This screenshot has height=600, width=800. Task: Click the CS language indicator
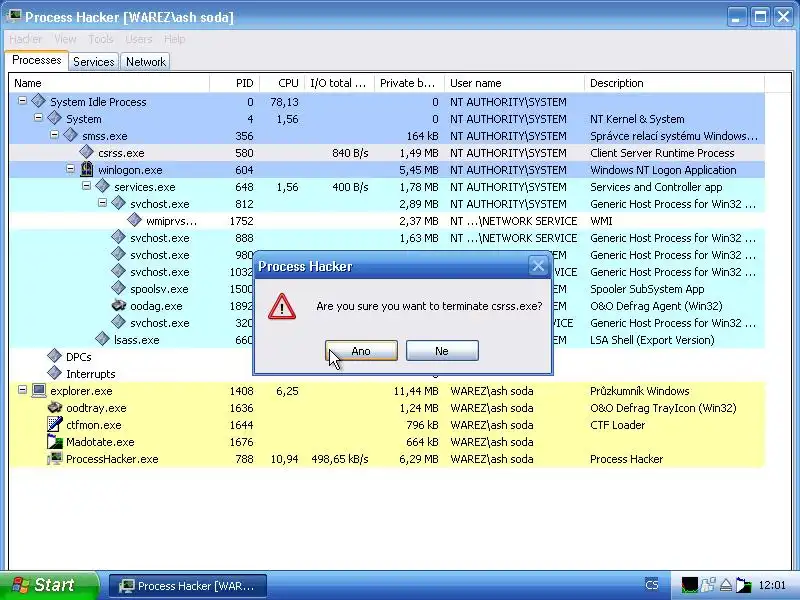[652, 585]
